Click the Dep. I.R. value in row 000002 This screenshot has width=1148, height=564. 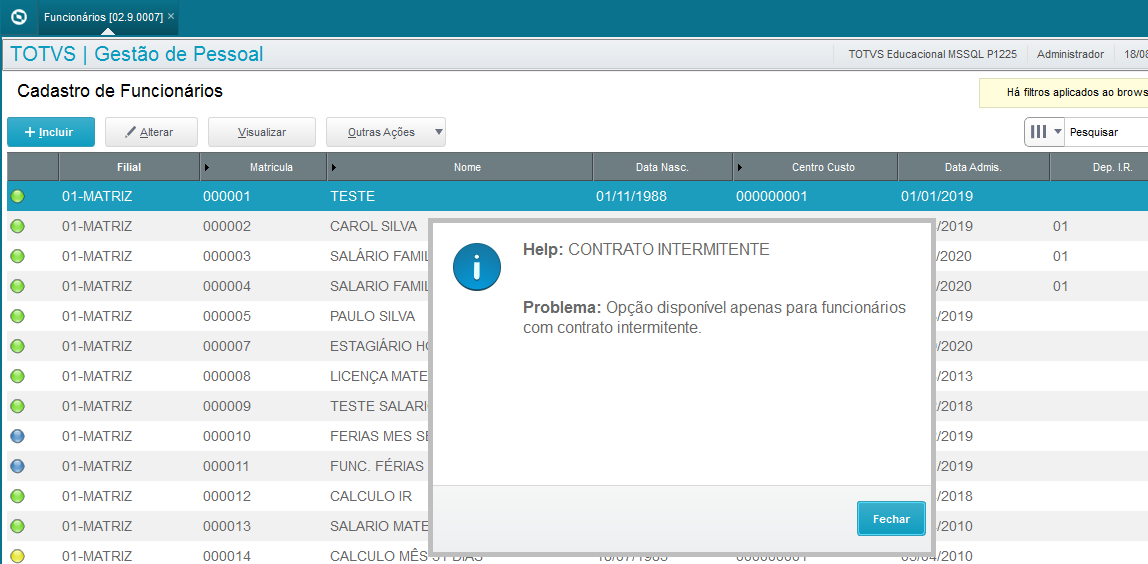coord(1060,226)
